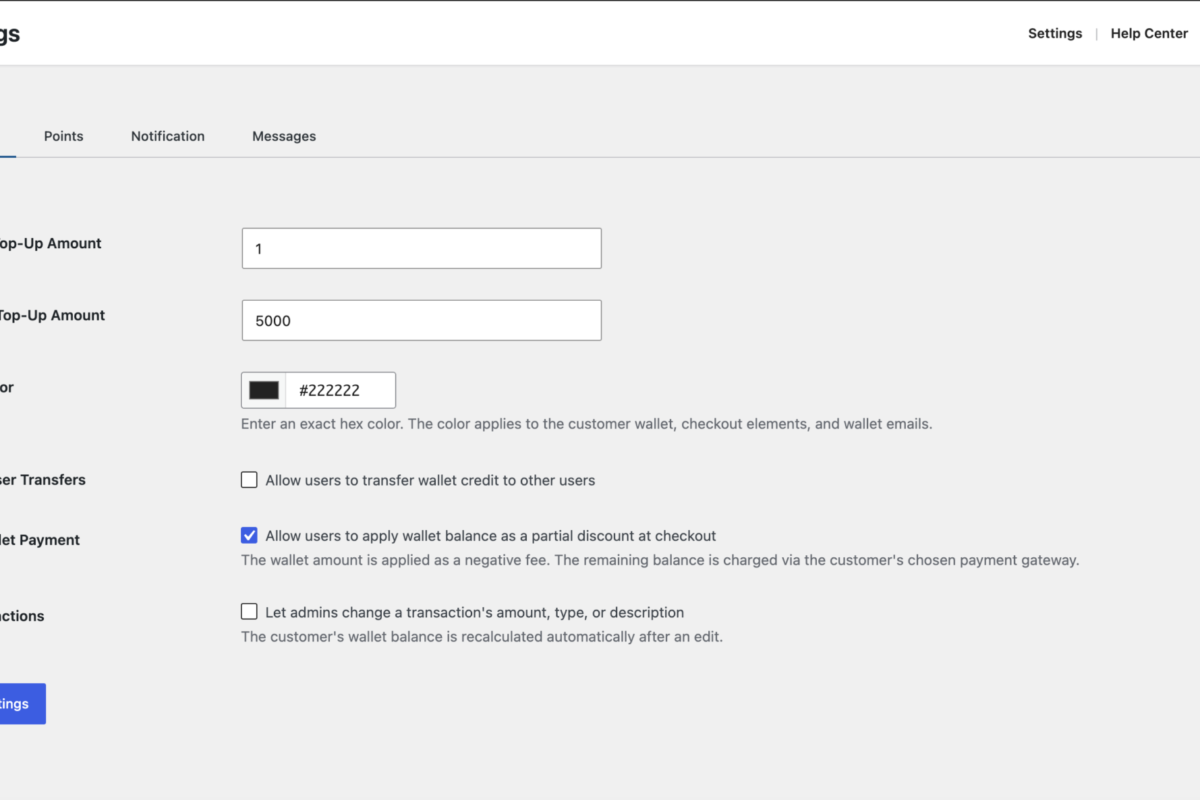
Task: Click the 'let Payment' row label
Action: pos(40,540)
